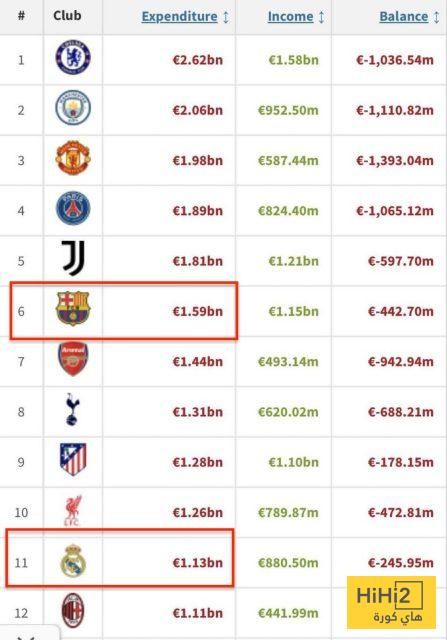Viewport: 447px width, 640px height.
Task: Toggle sort arrows beside Income
Action: [x=321, y=17]
